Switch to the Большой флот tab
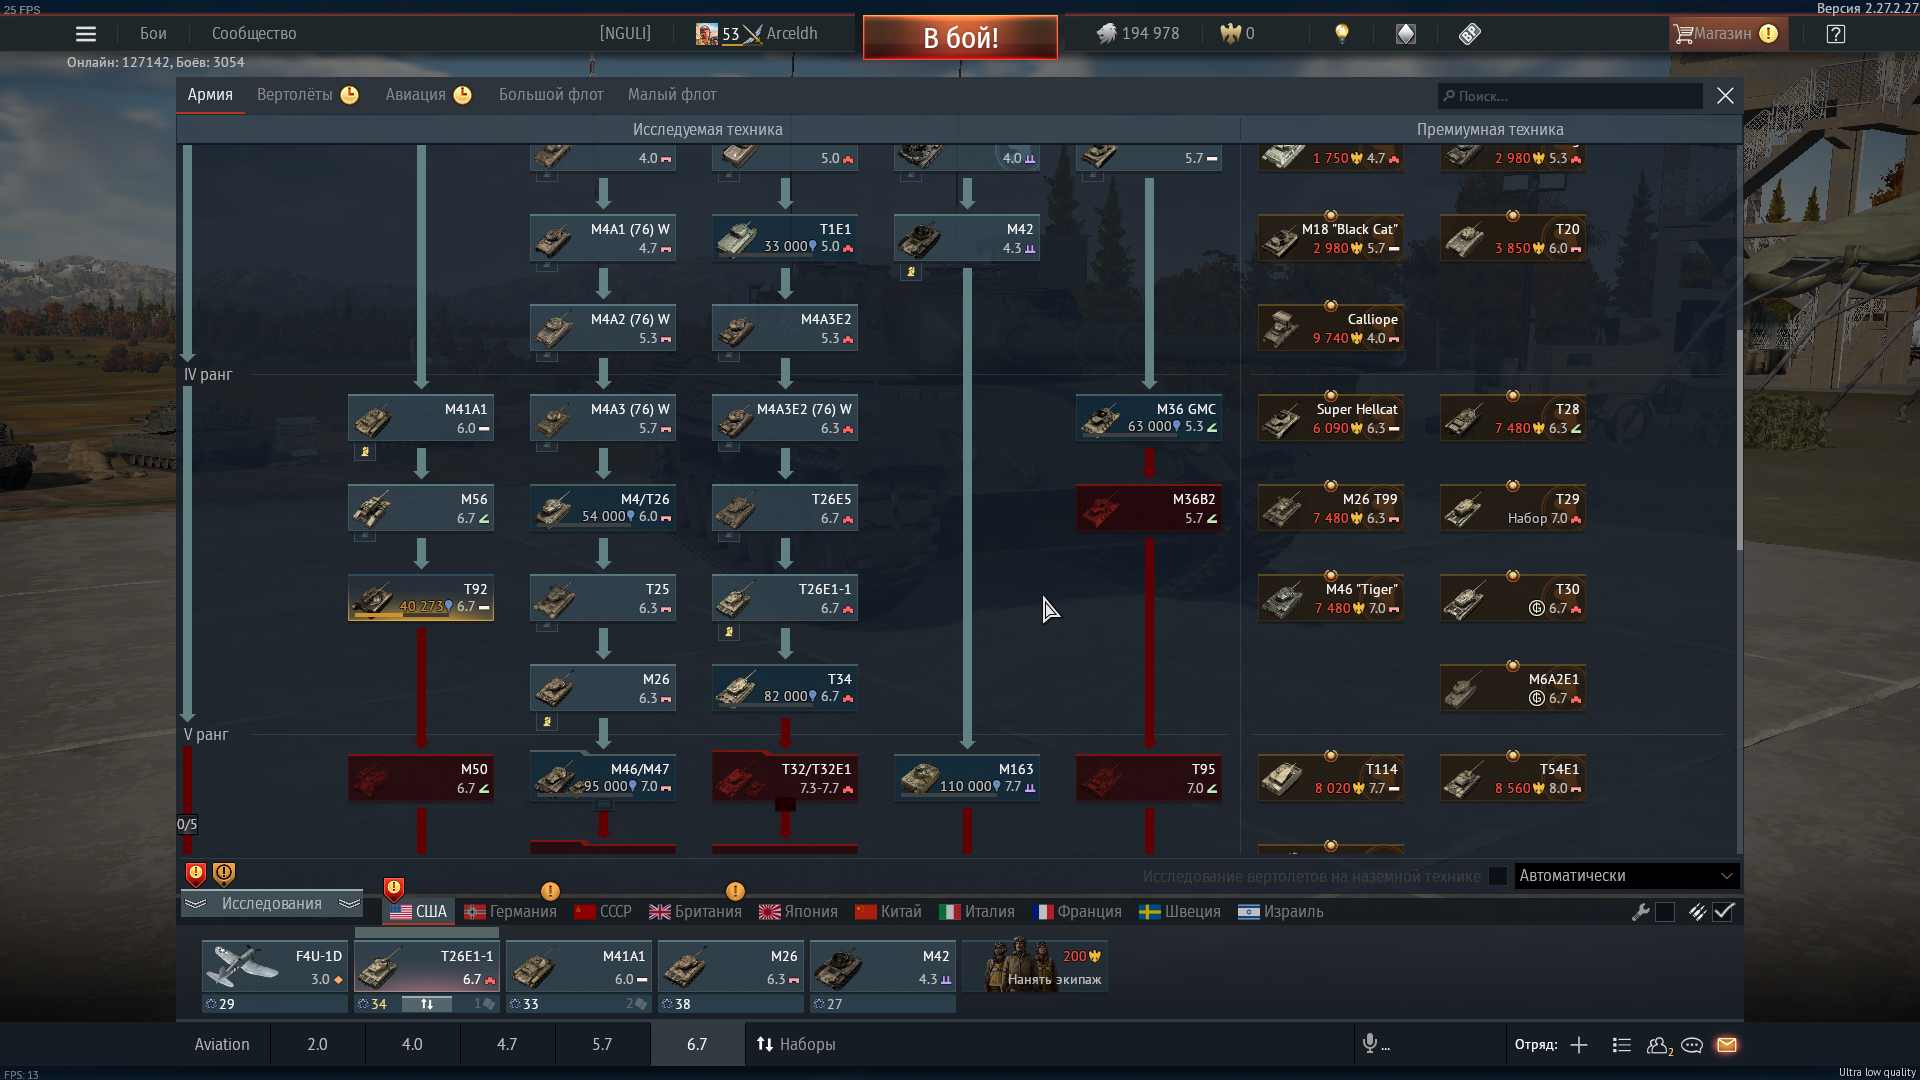The height and width of the screenshot is (1080, 1920). pyautogui.click(x=551, y=95)
